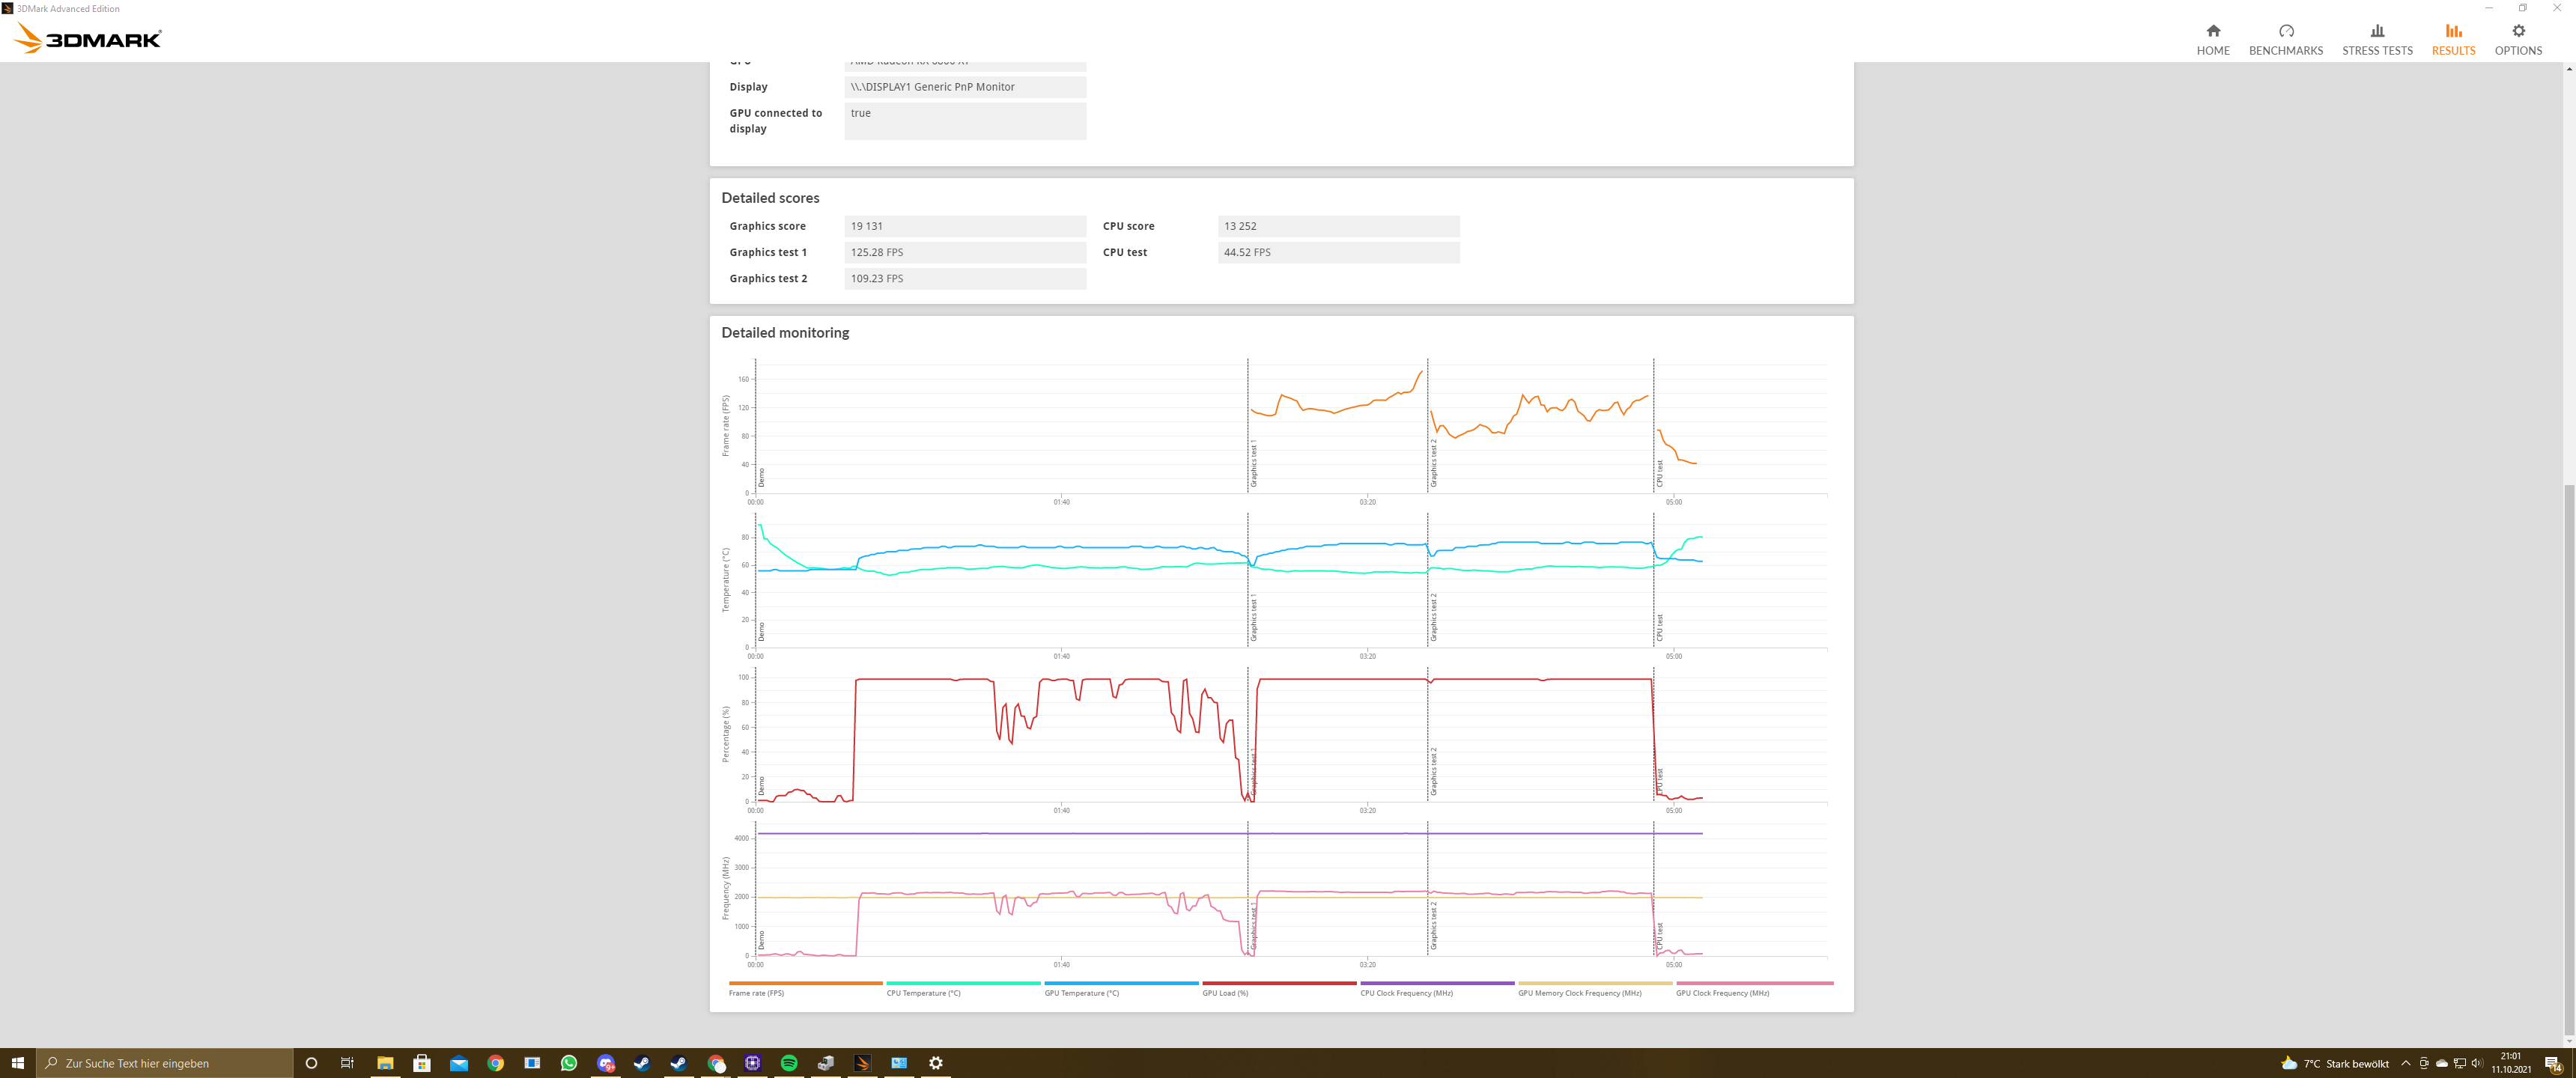Open the notification center with 14 badge

coord(2552,1063)
